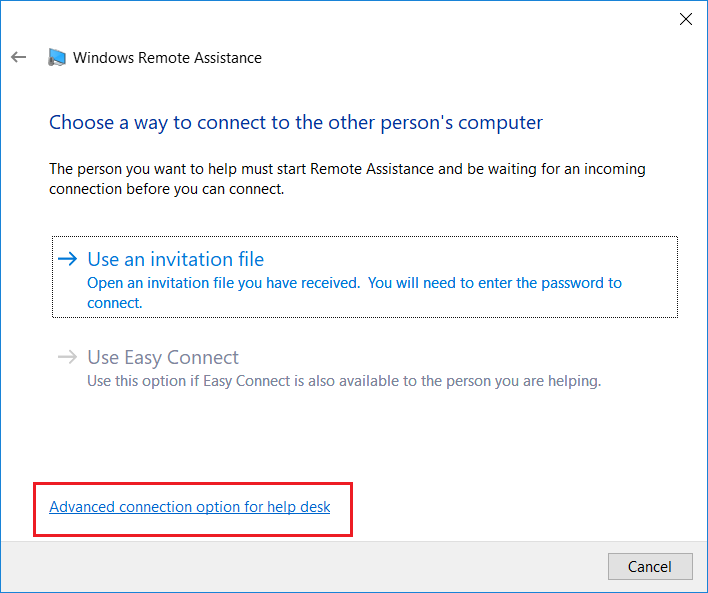Viewport: 708px width, 593px height.
Task: Click the heading Choose a way to connect
Action: (x=296, y=123)
